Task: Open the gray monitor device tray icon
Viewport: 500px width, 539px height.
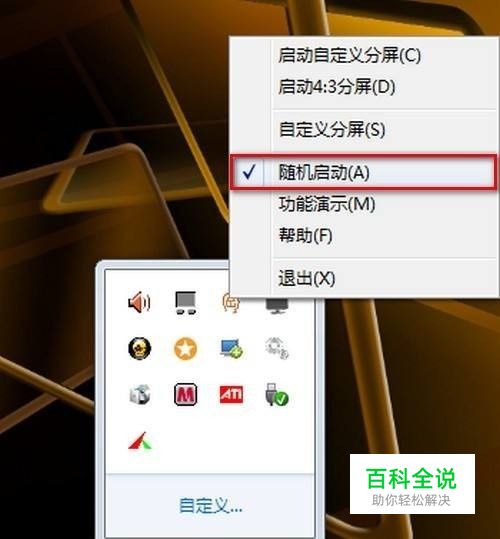Action: (186, 302)
